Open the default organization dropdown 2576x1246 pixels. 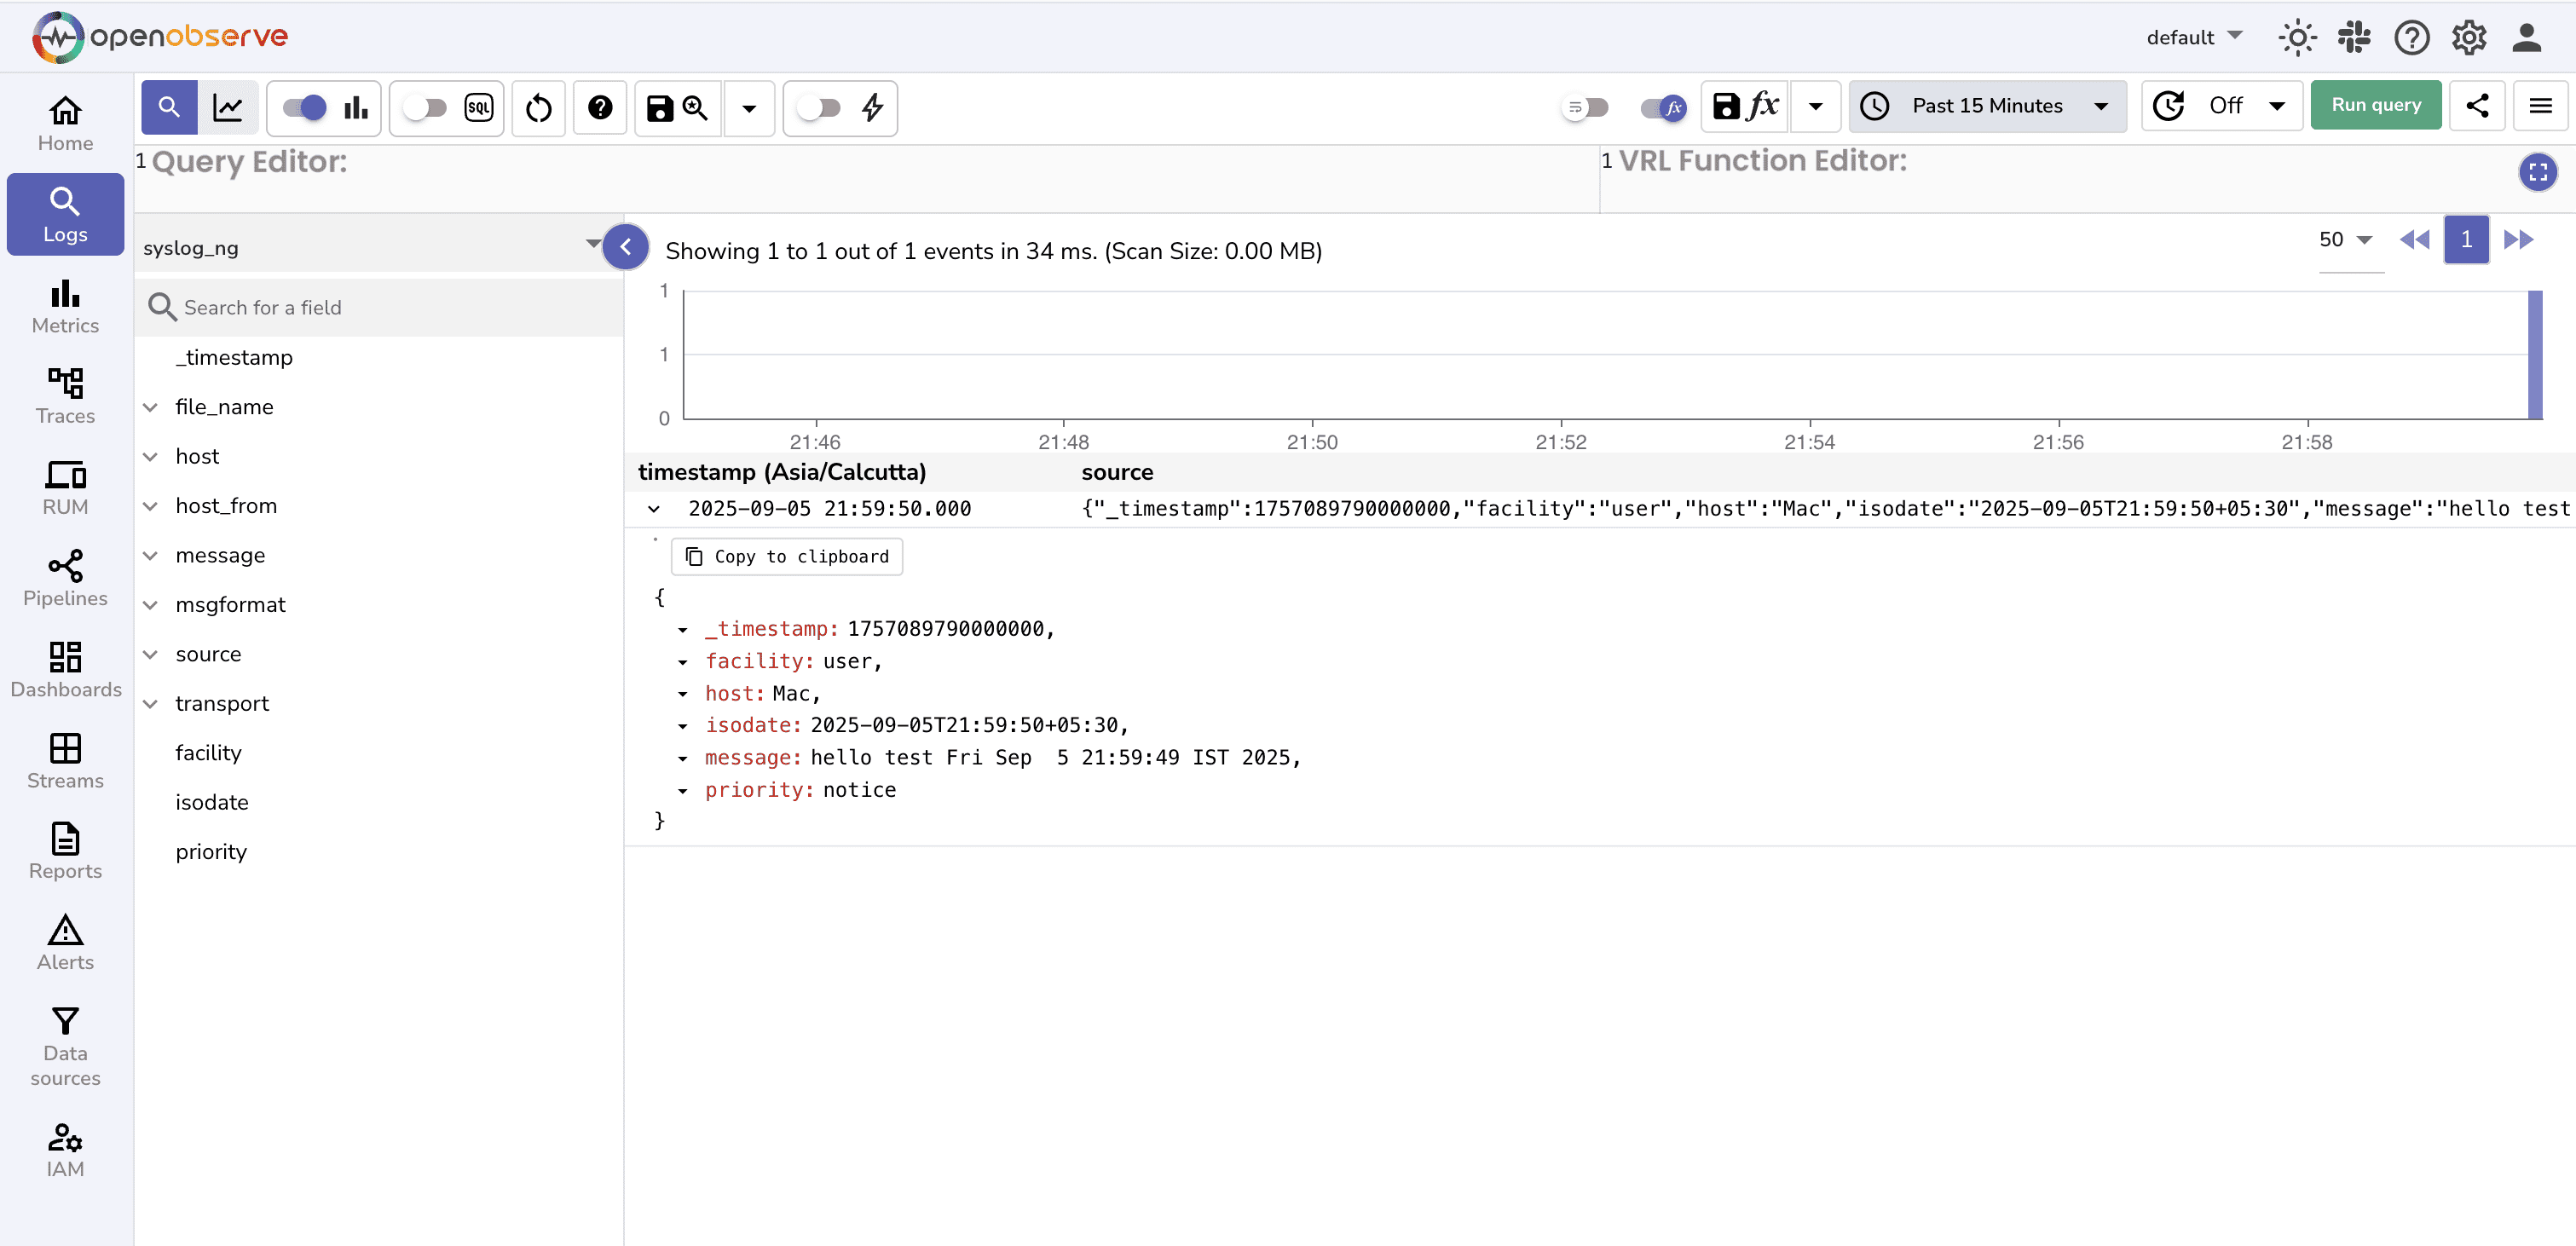2194,37
